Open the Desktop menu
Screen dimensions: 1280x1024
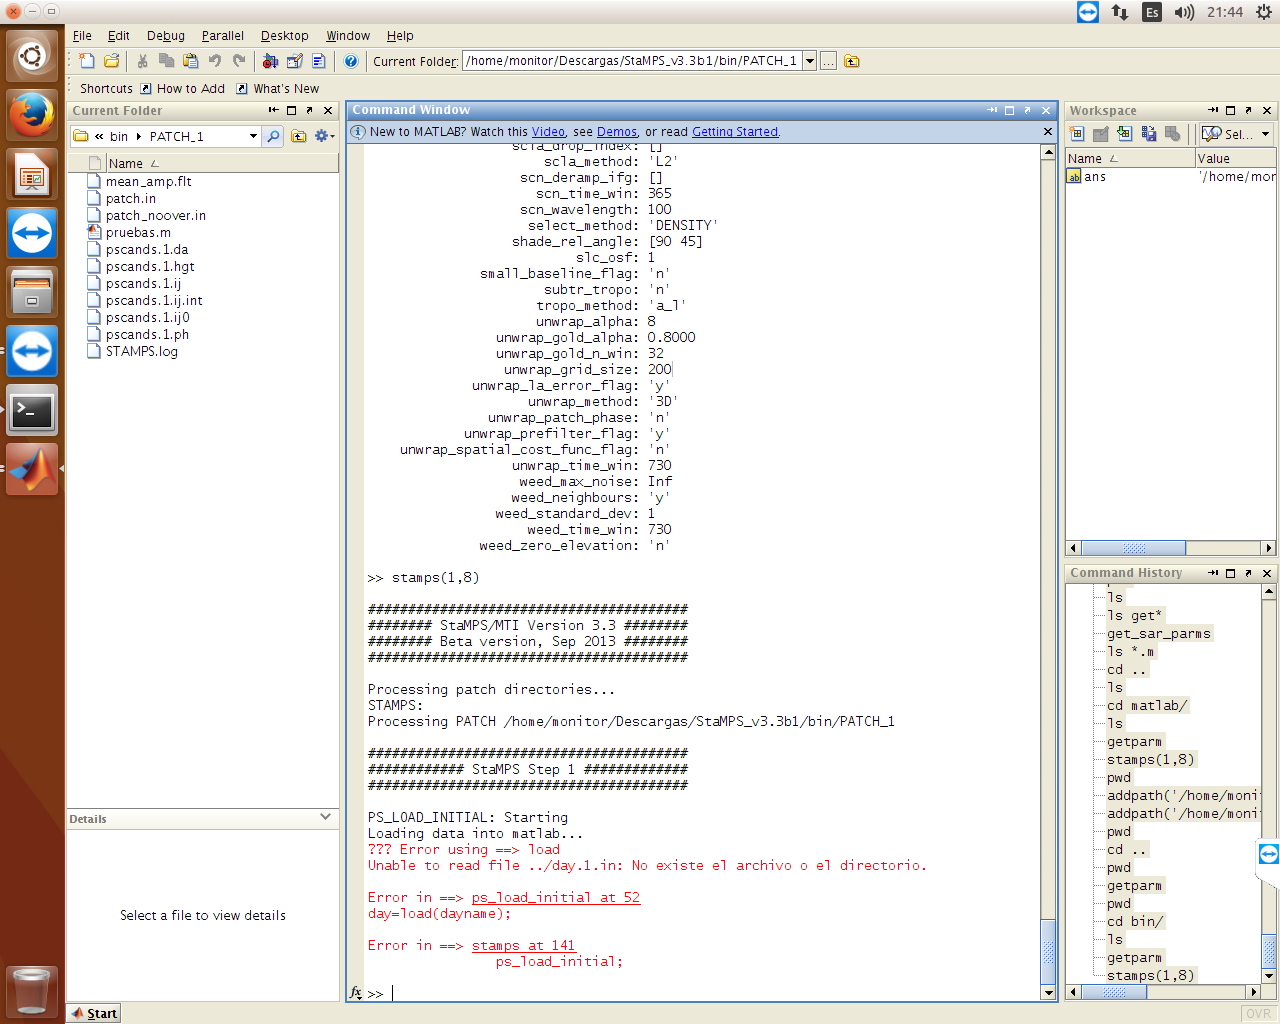pyautogui.click(x=285, y=35)
